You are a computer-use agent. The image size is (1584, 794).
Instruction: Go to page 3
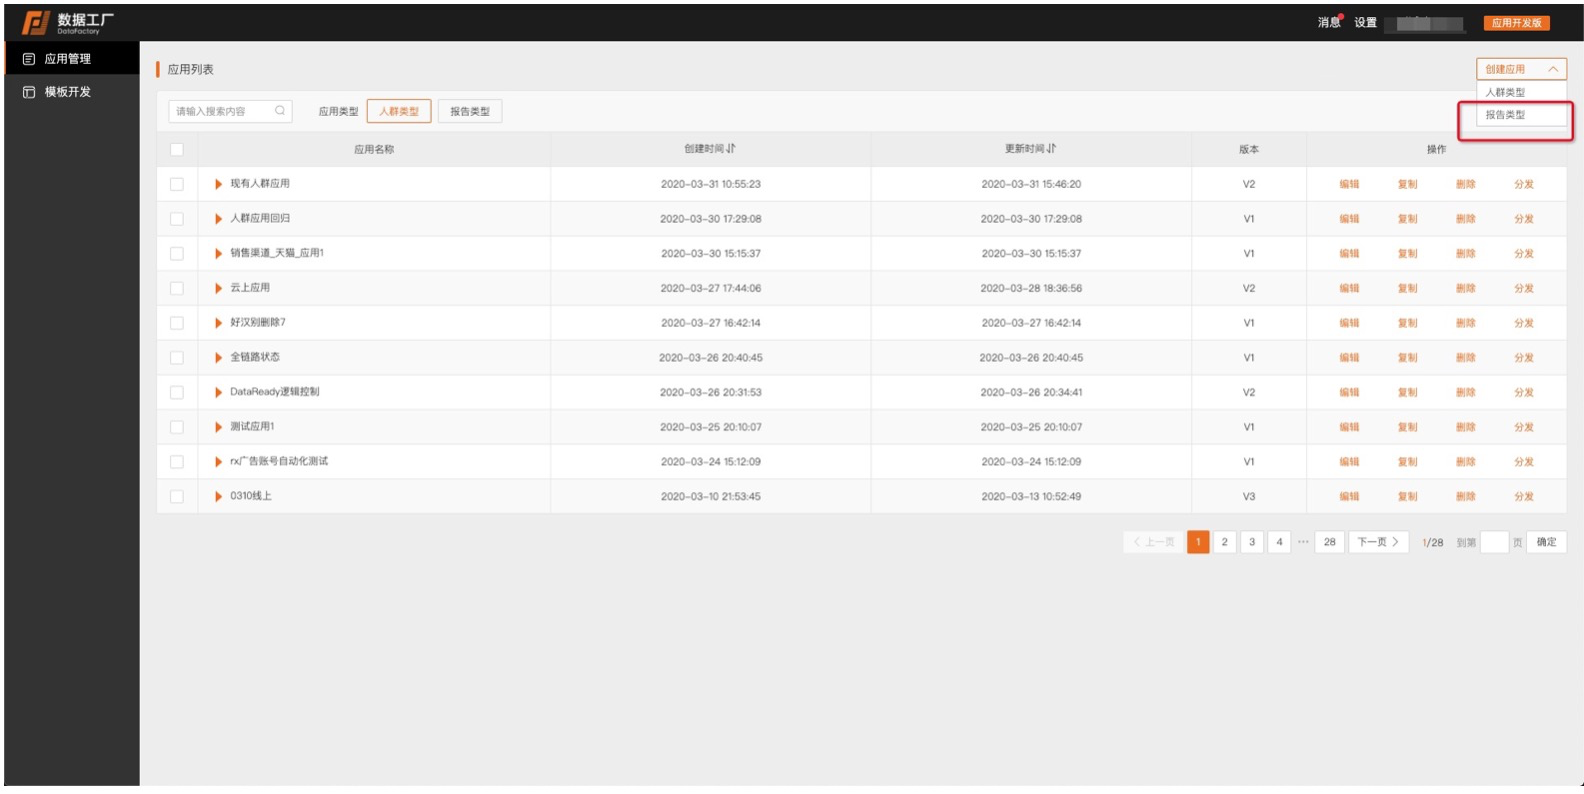pos(1252,542)
